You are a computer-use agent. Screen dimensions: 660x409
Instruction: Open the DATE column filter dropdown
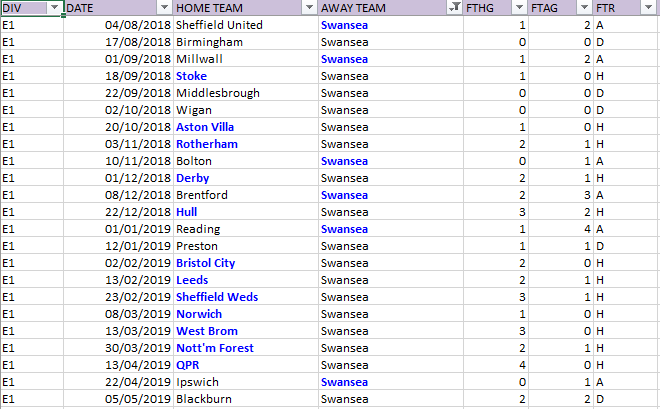click(164, 8)
